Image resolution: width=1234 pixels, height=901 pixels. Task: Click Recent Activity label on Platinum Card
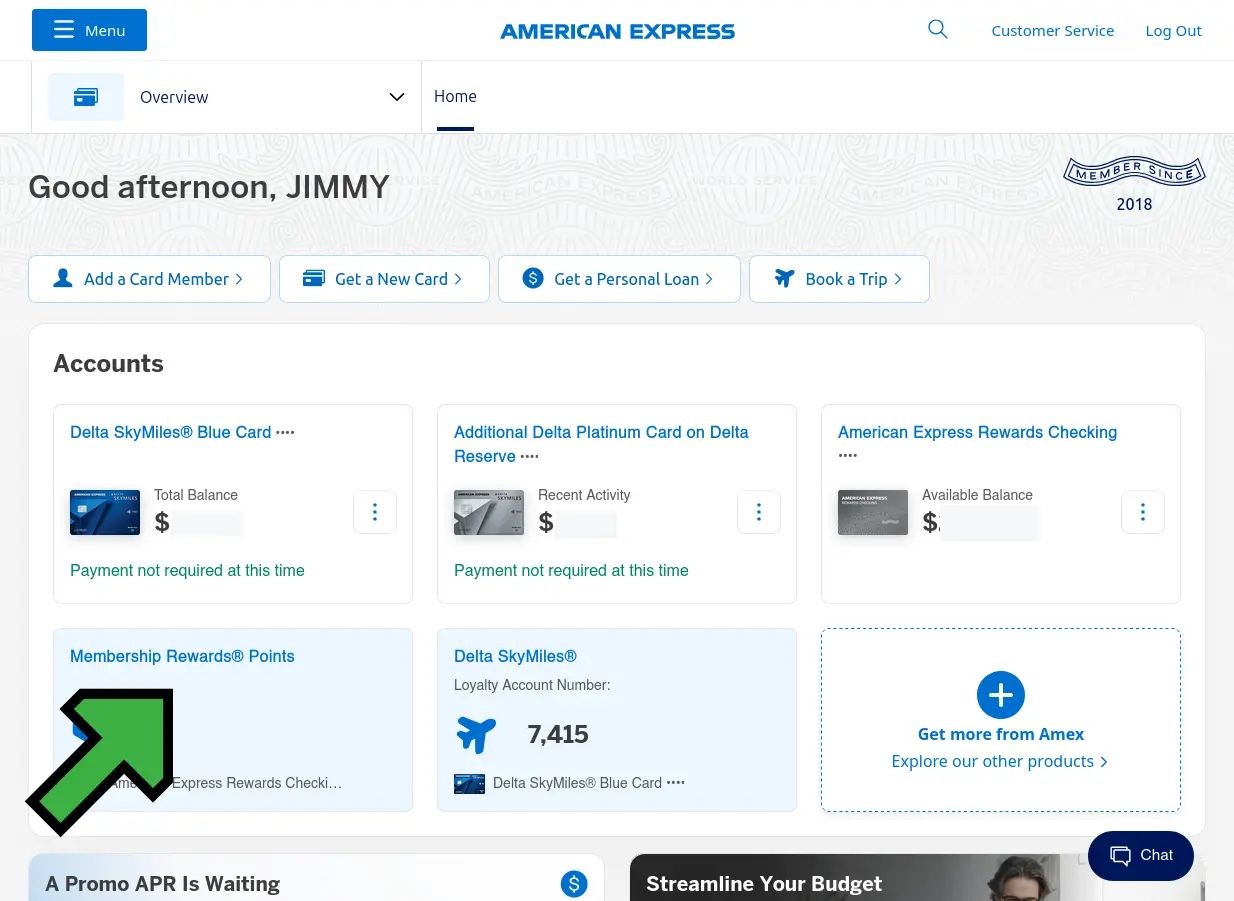[584, 495]
